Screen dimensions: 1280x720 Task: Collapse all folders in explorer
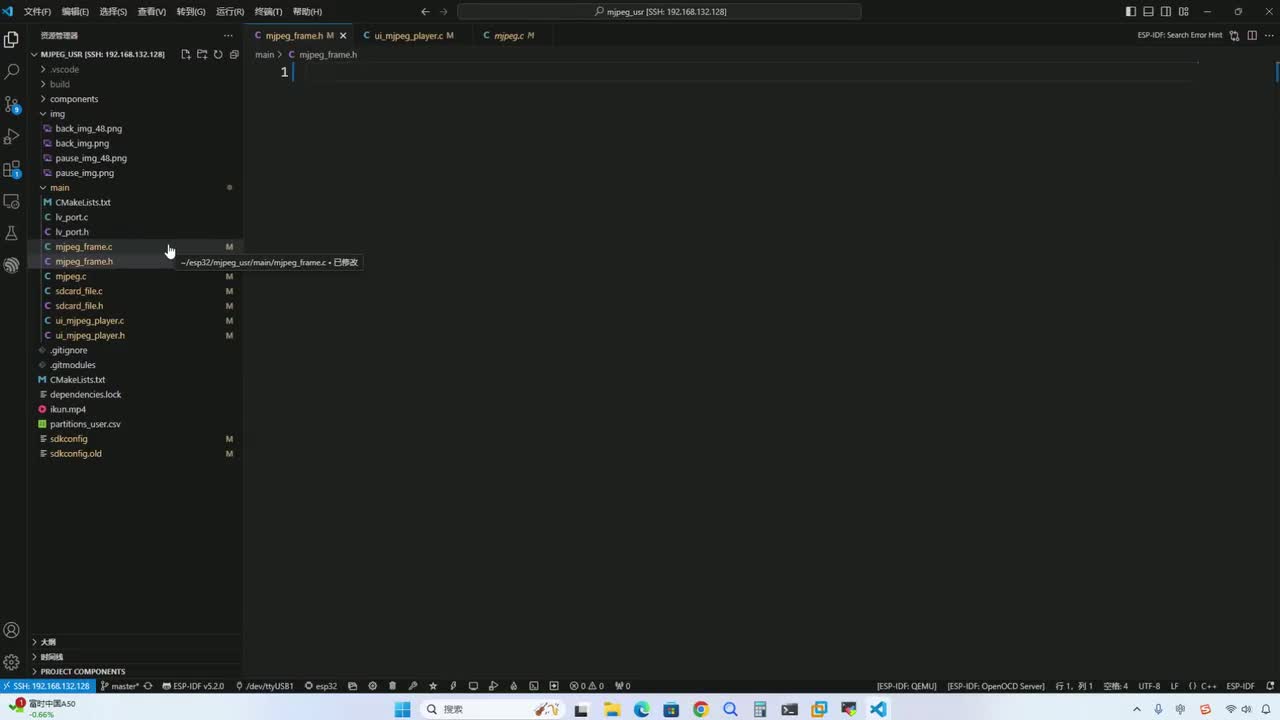click(234, 54)
